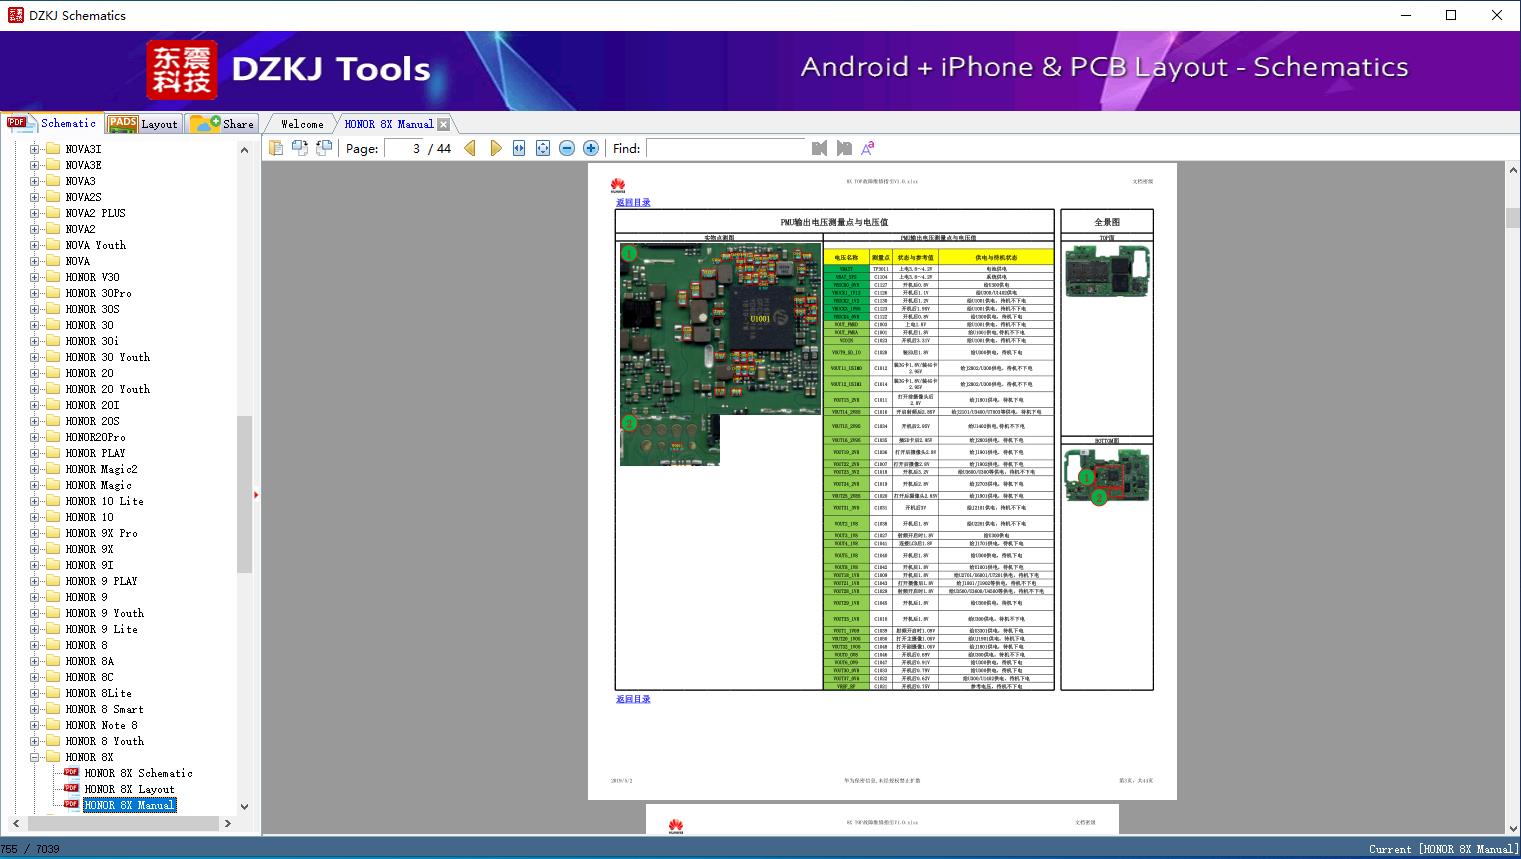Go to the next page arrow
The image size is (1521, 859).
(x=495, y=148)
